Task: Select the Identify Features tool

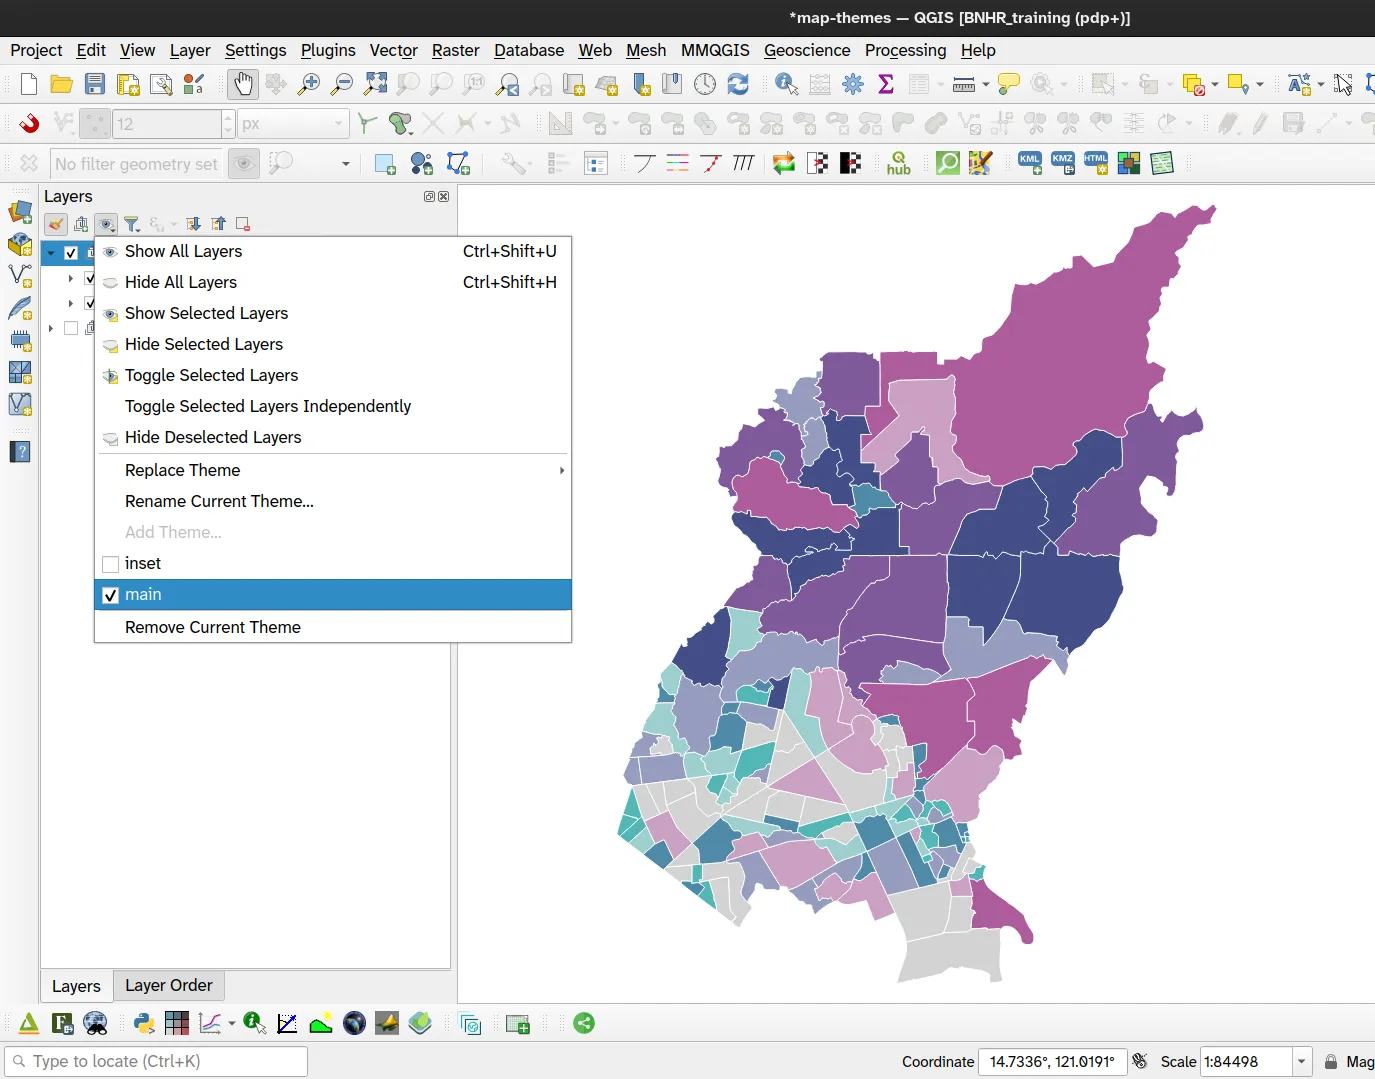Action: click(x=786, y=84)
